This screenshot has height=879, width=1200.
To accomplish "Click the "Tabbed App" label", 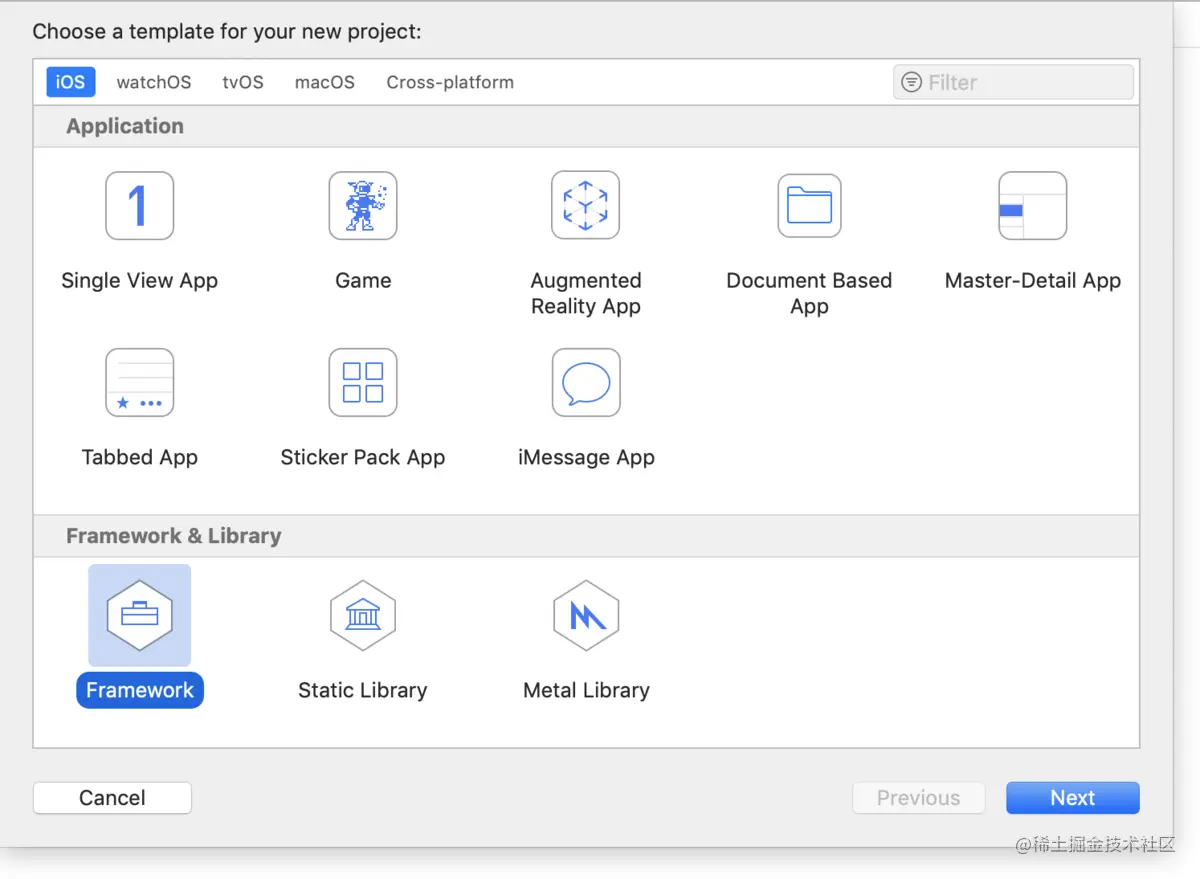I will tap(140, 458).
